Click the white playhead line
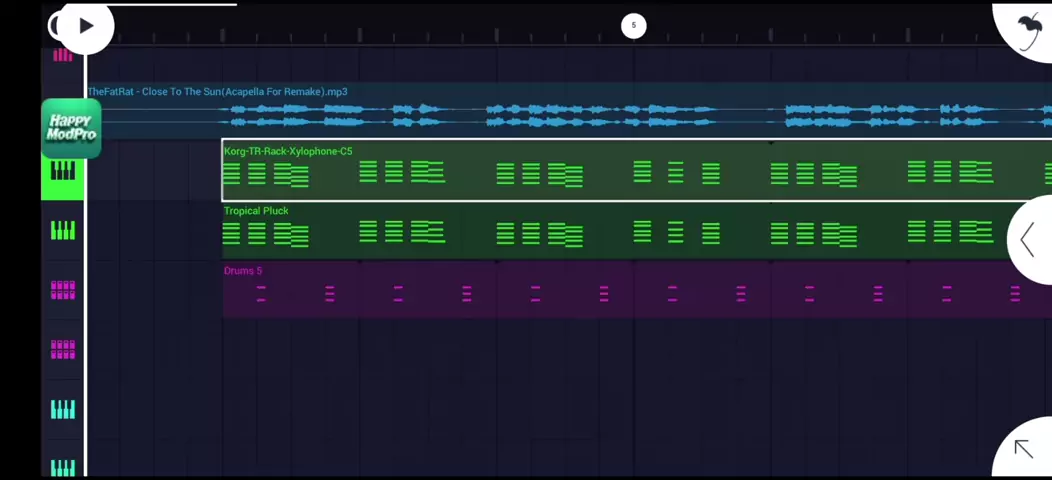The image size is (1052, 480). [86, 300]
